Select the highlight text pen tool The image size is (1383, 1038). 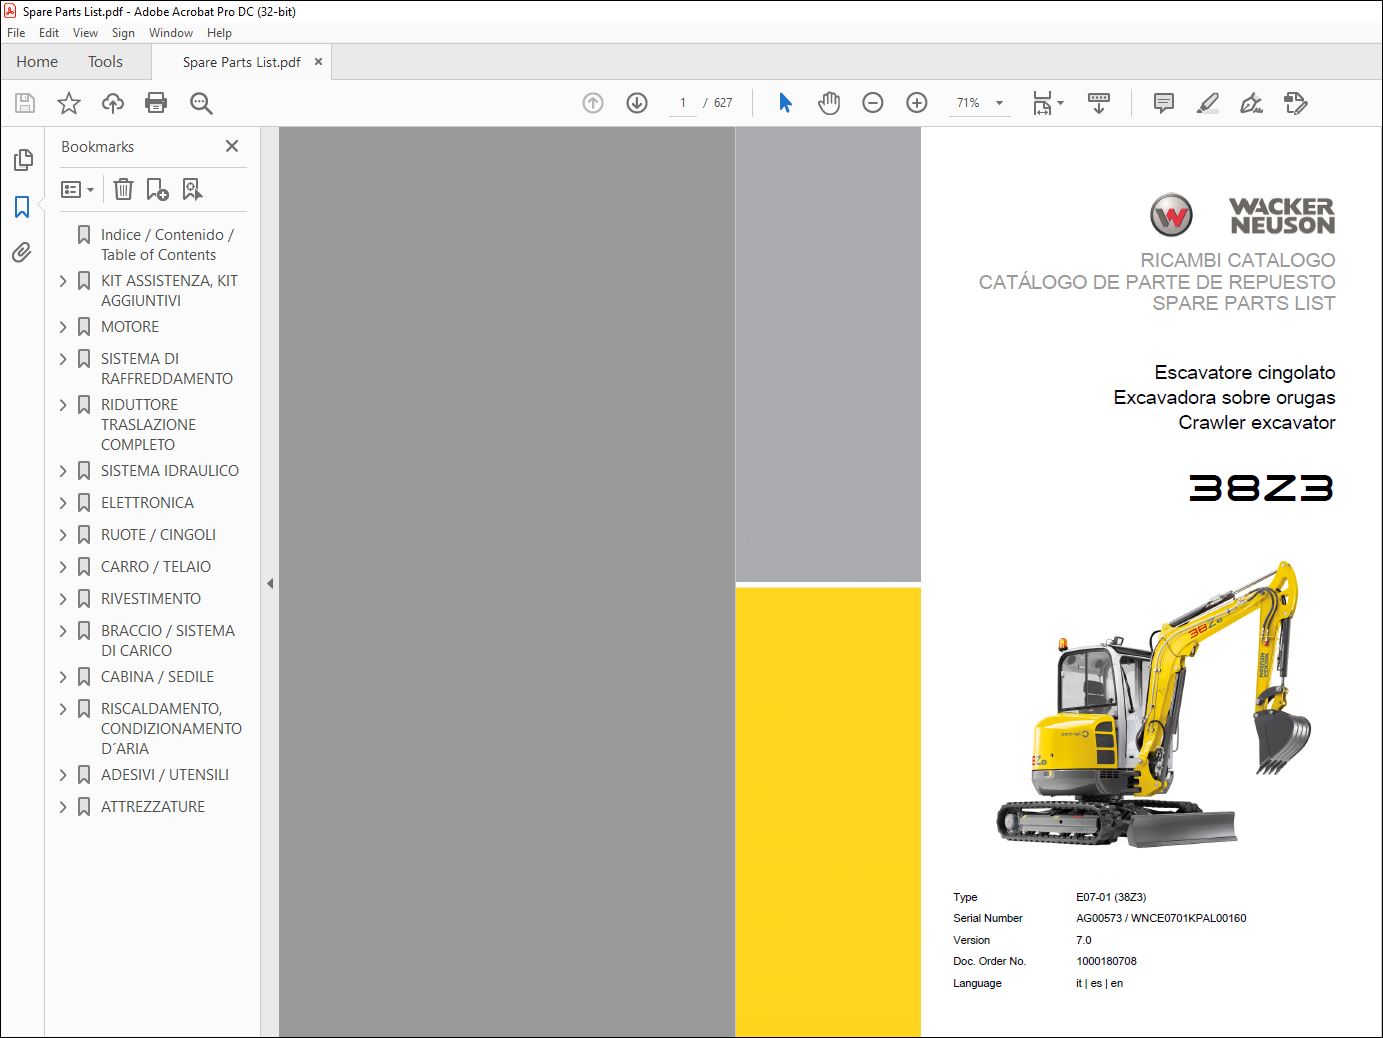point(1208,103)
